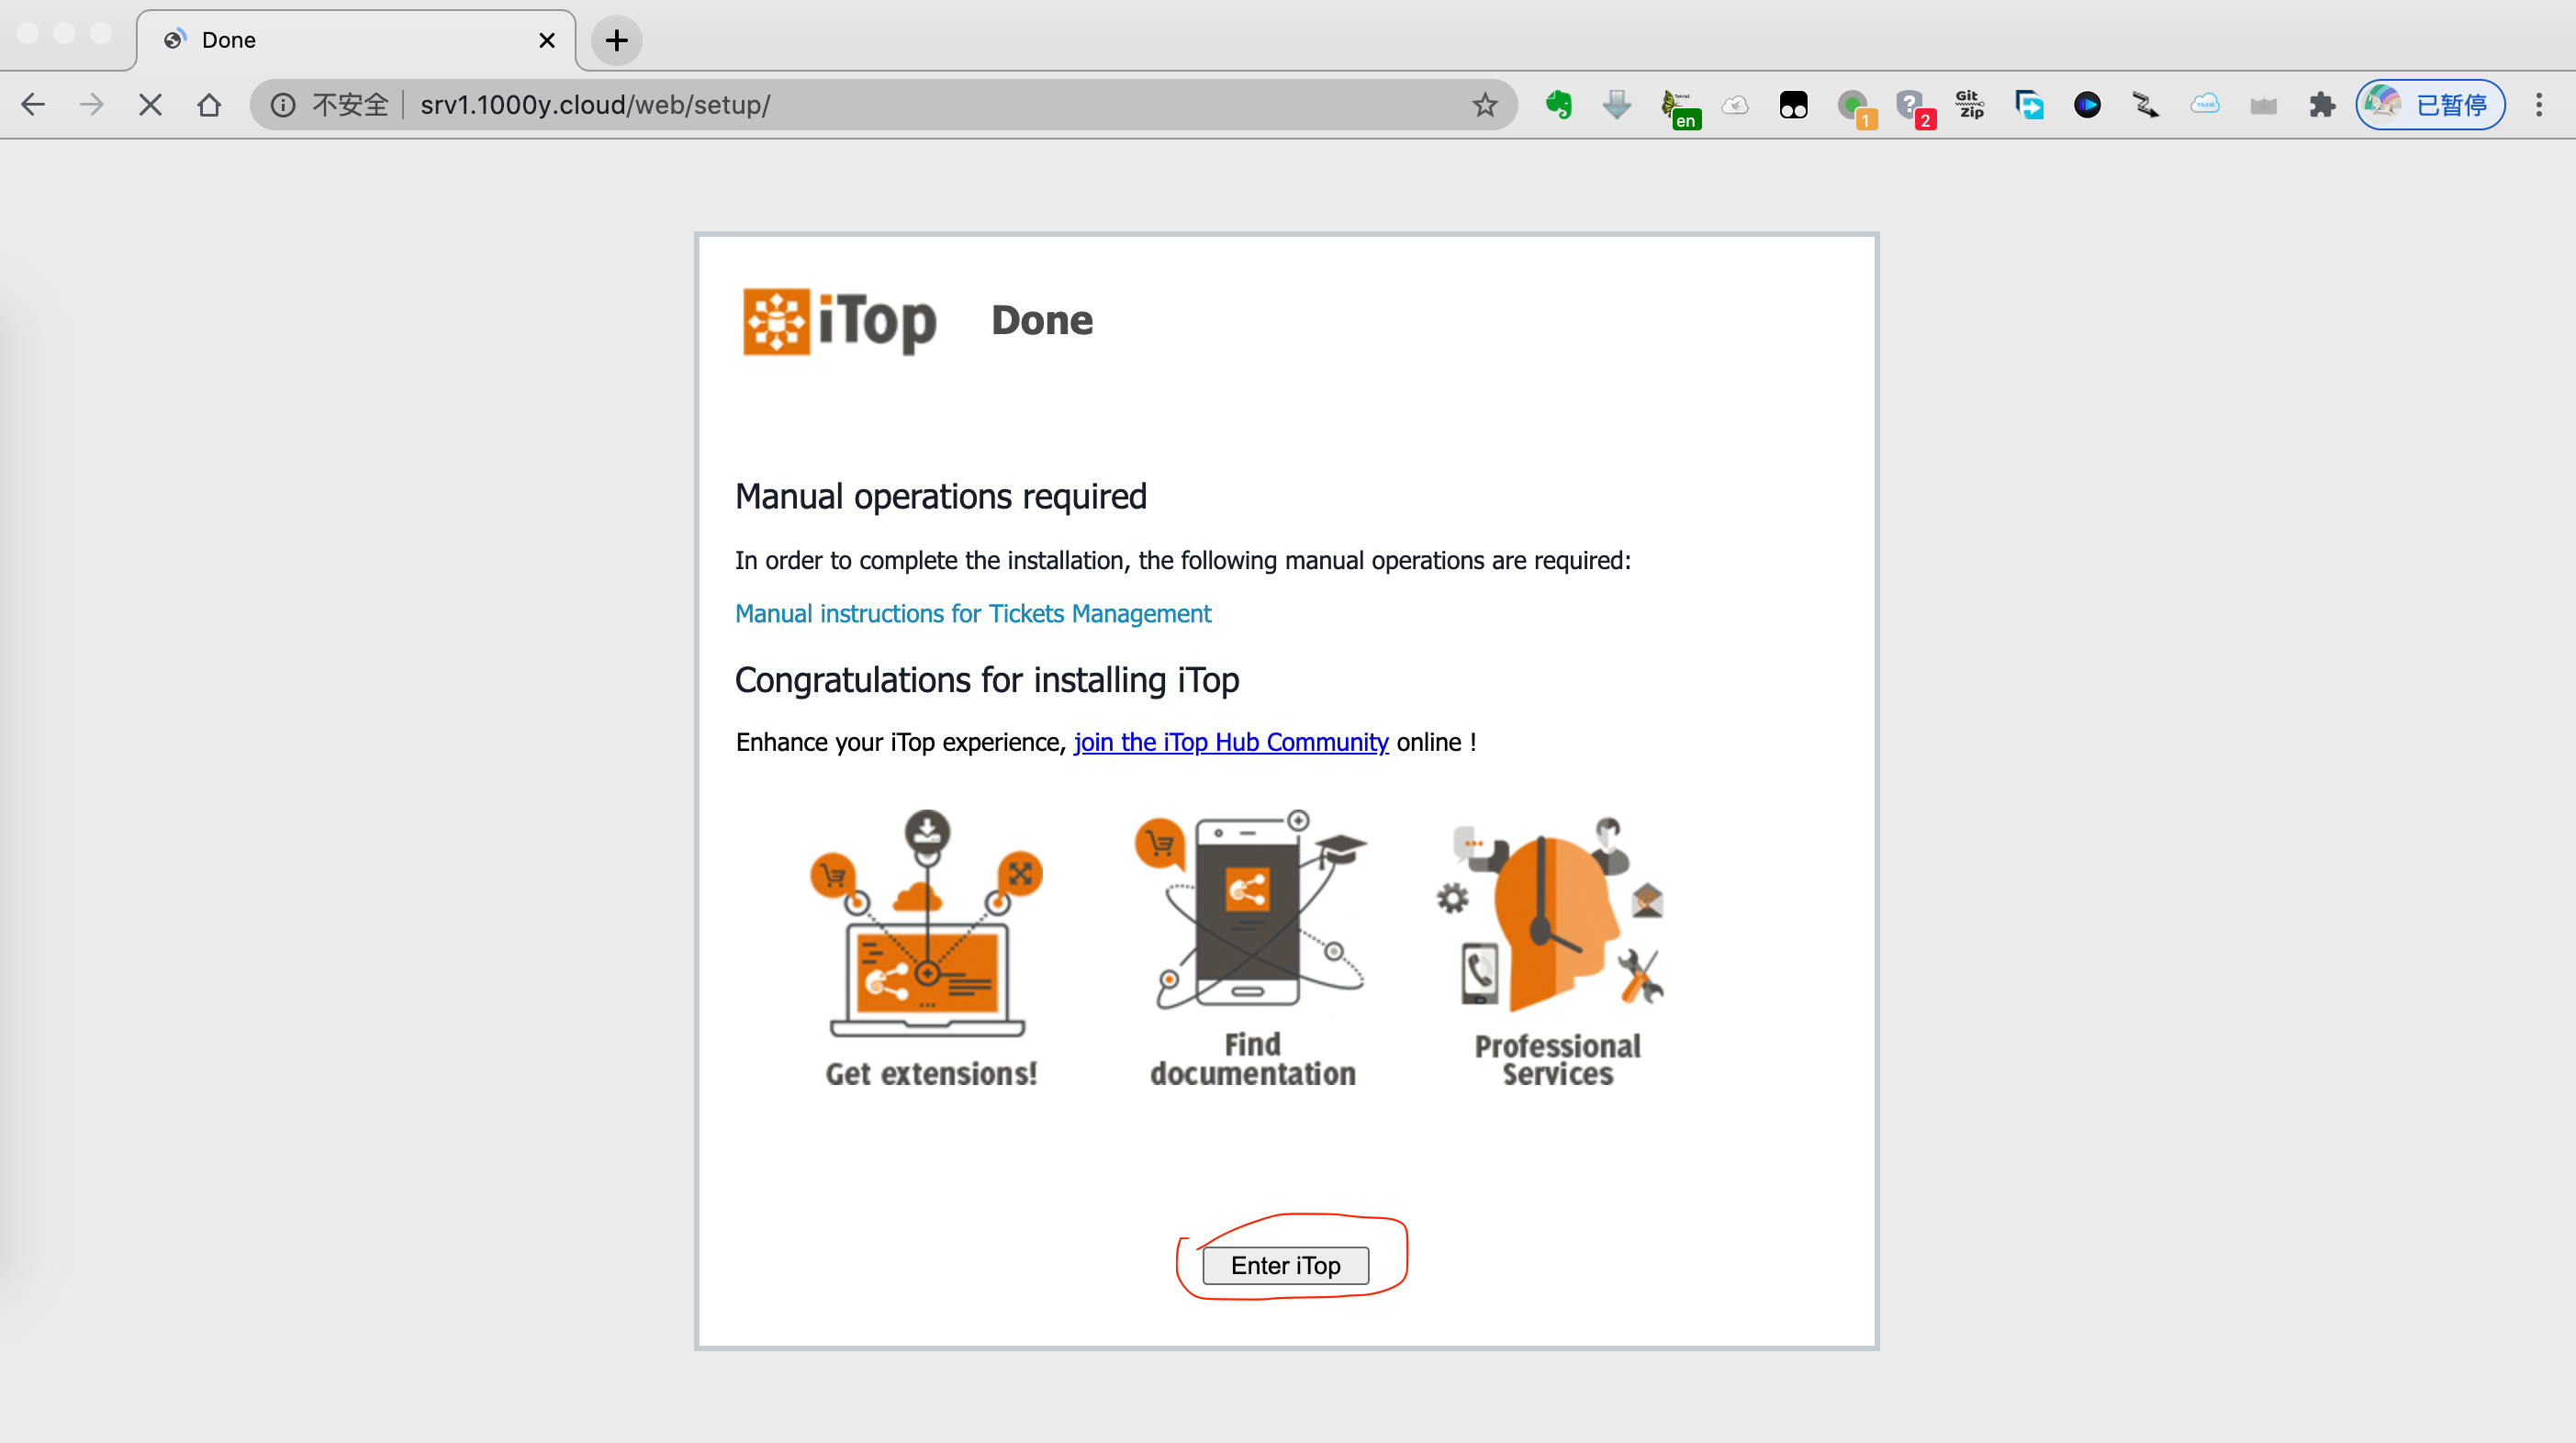
Task: Go forward using browser forward arrow
Action: tap(91, 105)
